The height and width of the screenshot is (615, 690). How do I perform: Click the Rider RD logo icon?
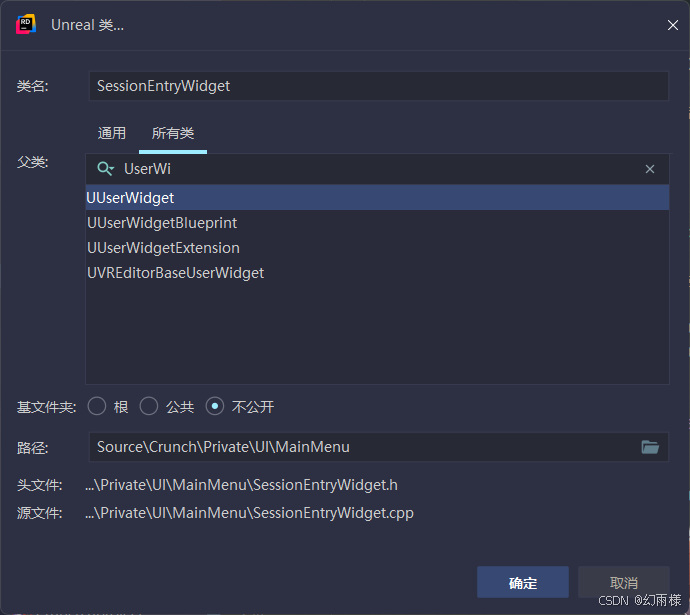click(26, 25)
